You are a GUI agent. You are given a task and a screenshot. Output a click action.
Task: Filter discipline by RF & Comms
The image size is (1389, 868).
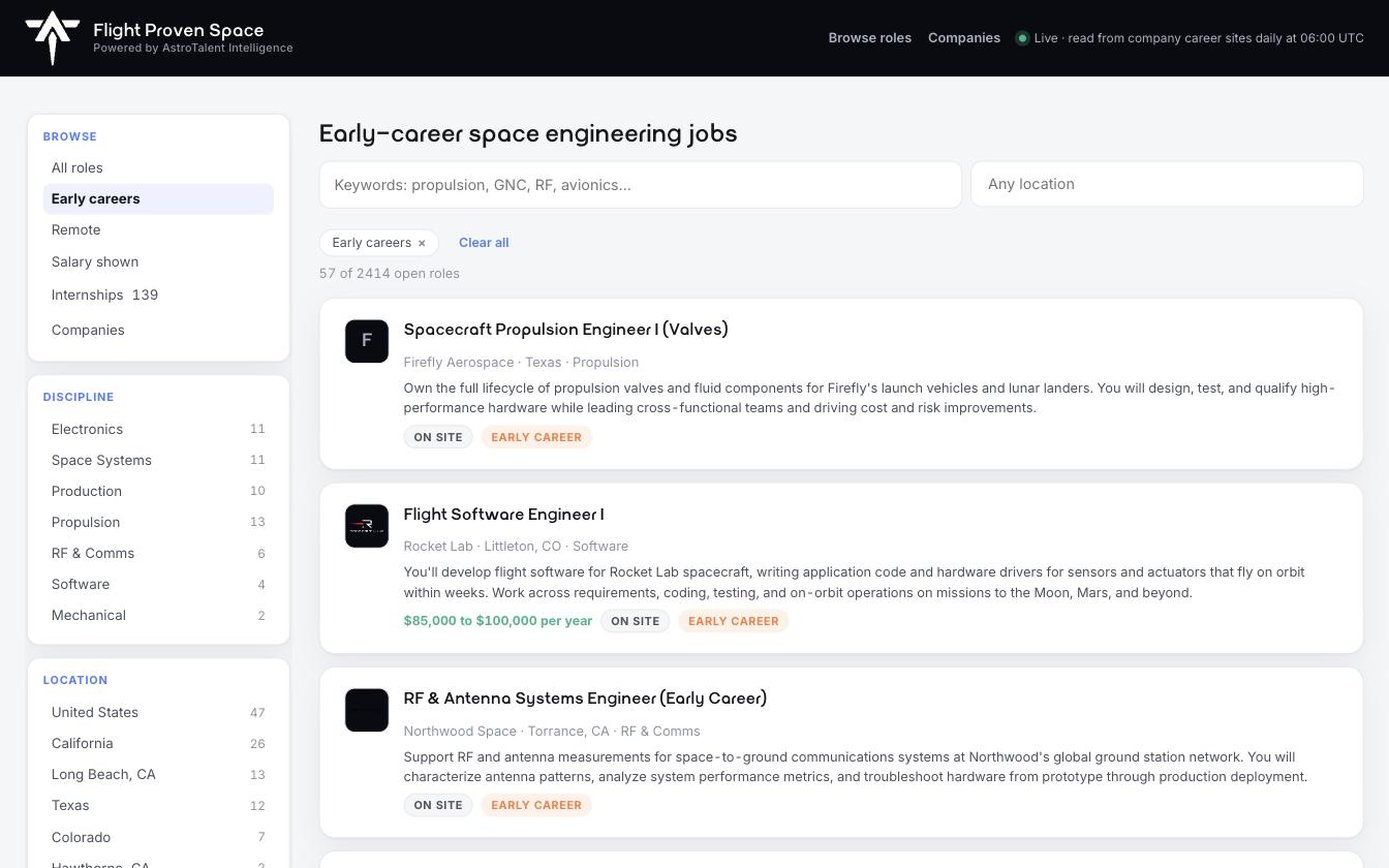(158, 553)
